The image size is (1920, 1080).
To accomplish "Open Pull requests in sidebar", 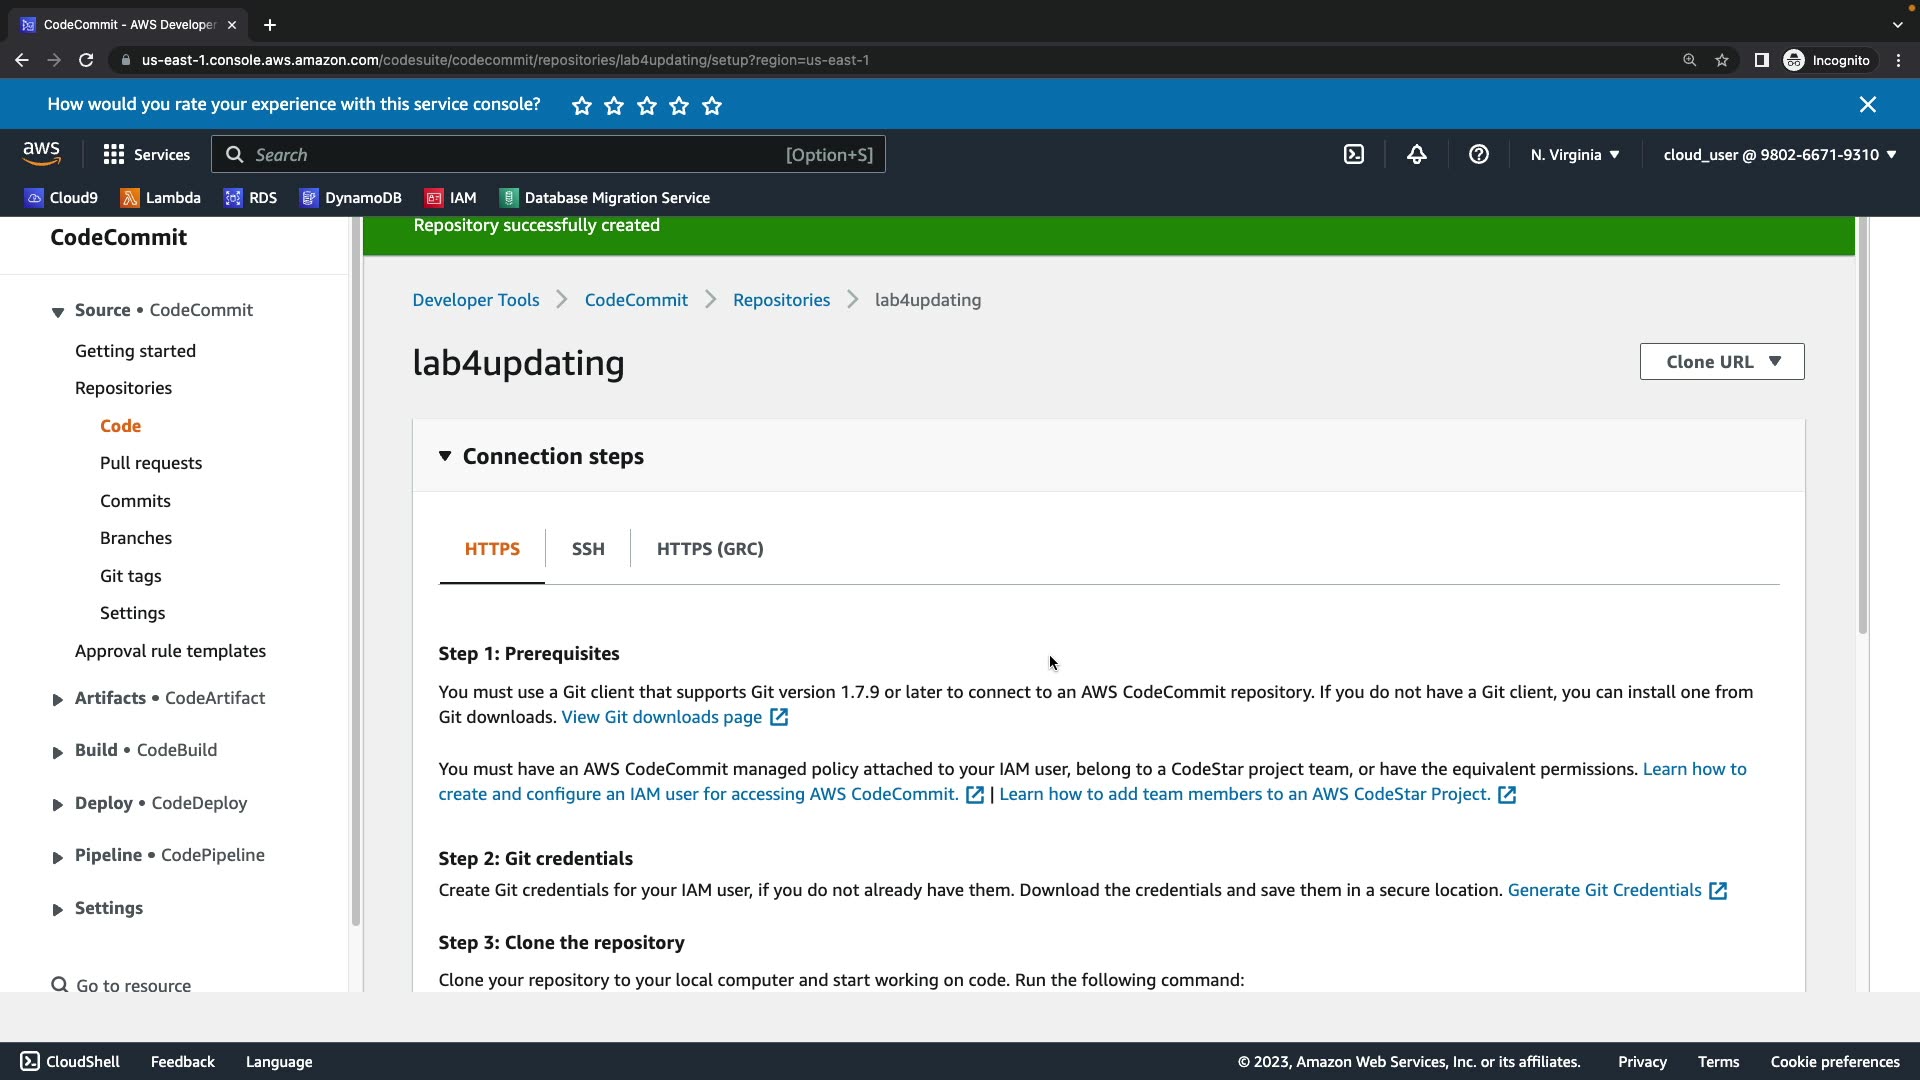I will (x=151, y=463).
